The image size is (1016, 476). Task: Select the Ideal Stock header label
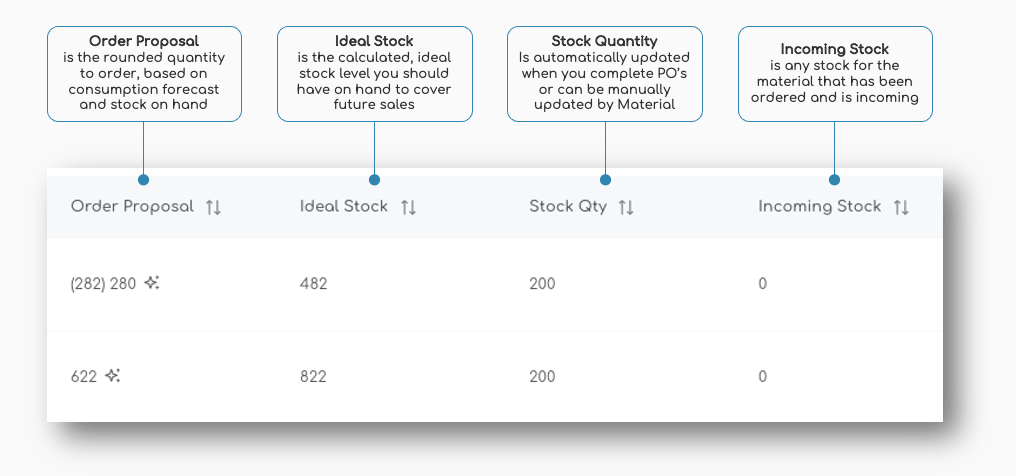click(x=343, y=207)
